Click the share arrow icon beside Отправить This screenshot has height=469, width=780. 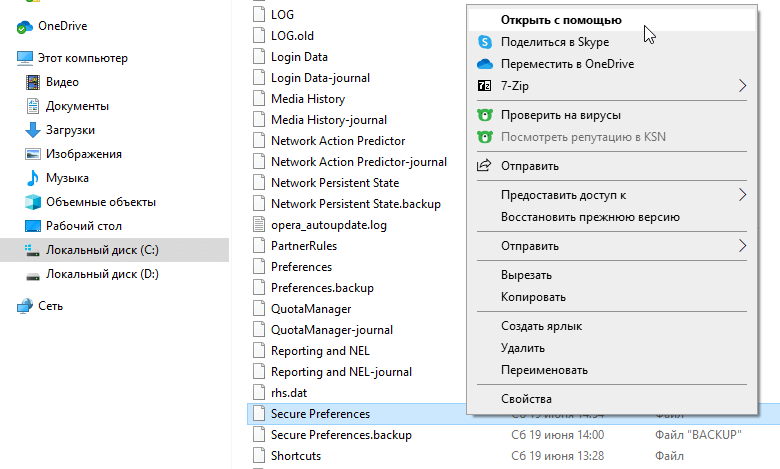click(x=485, y=165)
